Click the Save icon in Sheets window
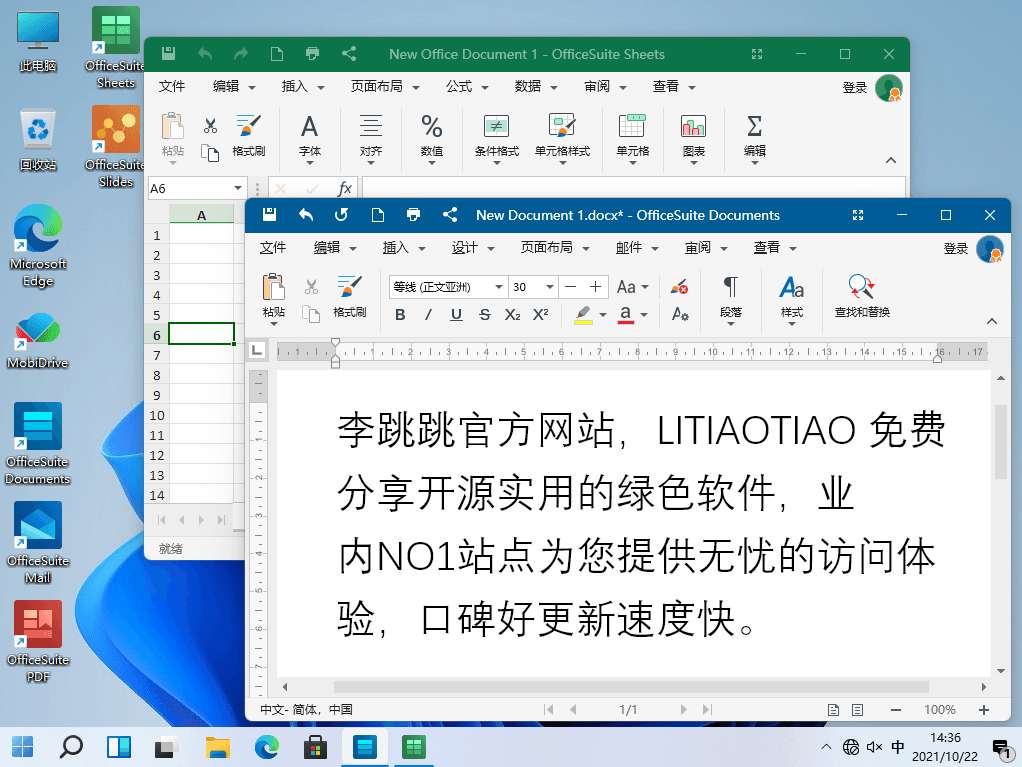Image resolution: width=1022 pixels, height=767 pixels. (168, 53)
